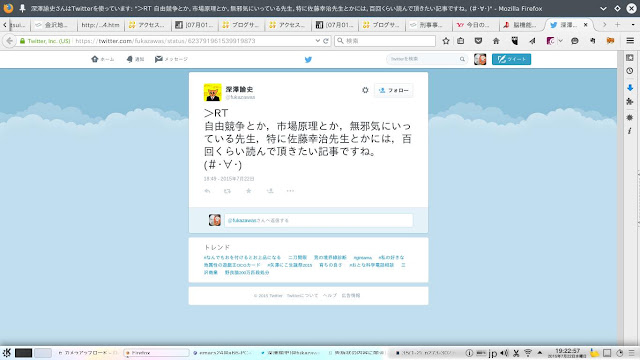Click the sidebar history clock icon
This screenshot has height=360, width=640.
click(630, 71)
